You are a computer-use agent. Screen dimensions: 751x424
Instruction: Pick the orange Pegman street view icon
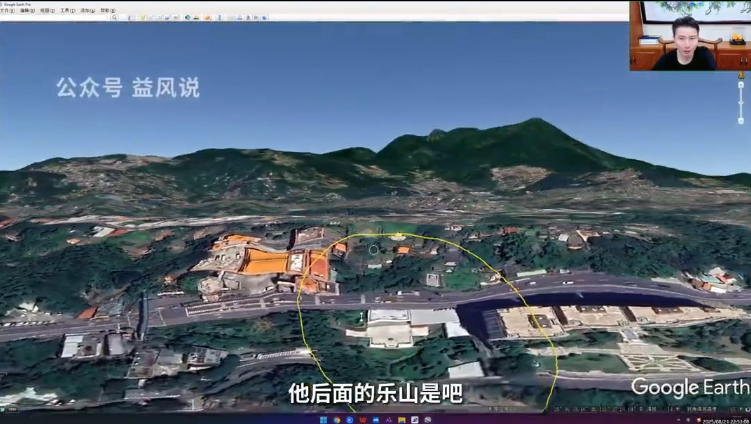click(741, 75)
